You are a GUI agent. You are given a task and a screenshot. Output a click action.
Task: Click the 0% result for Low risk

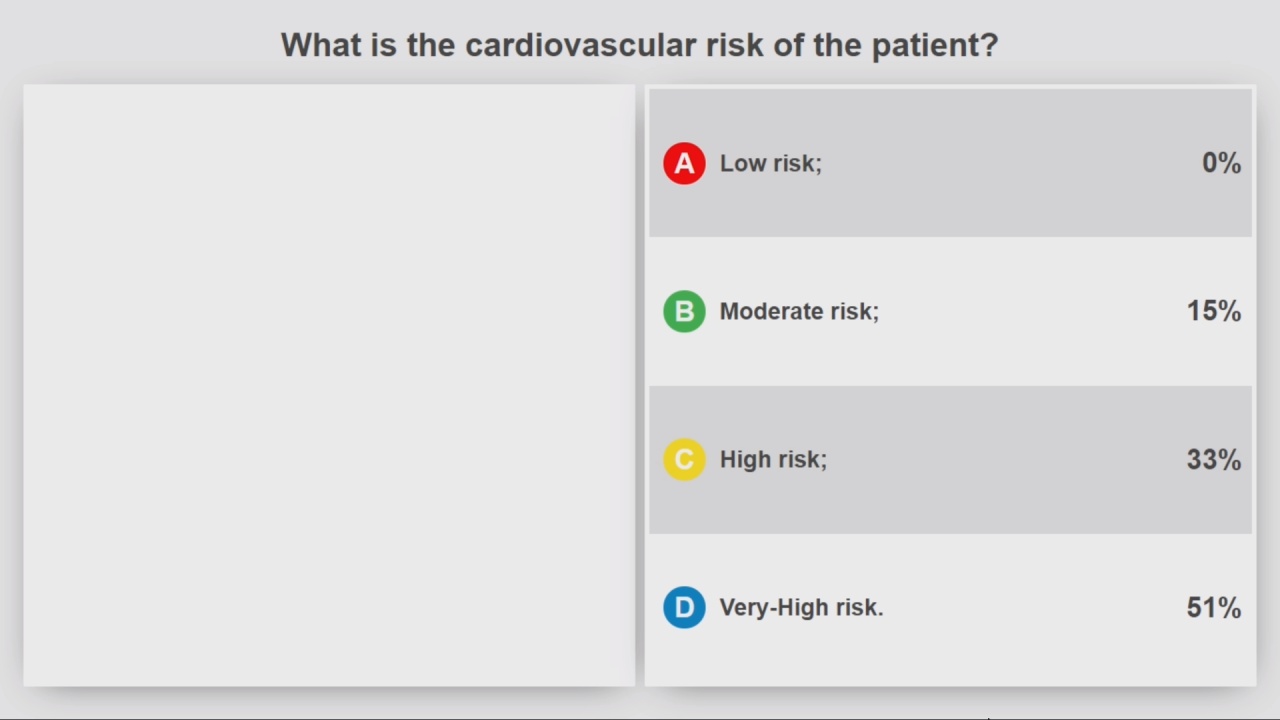click(1221, 163)
